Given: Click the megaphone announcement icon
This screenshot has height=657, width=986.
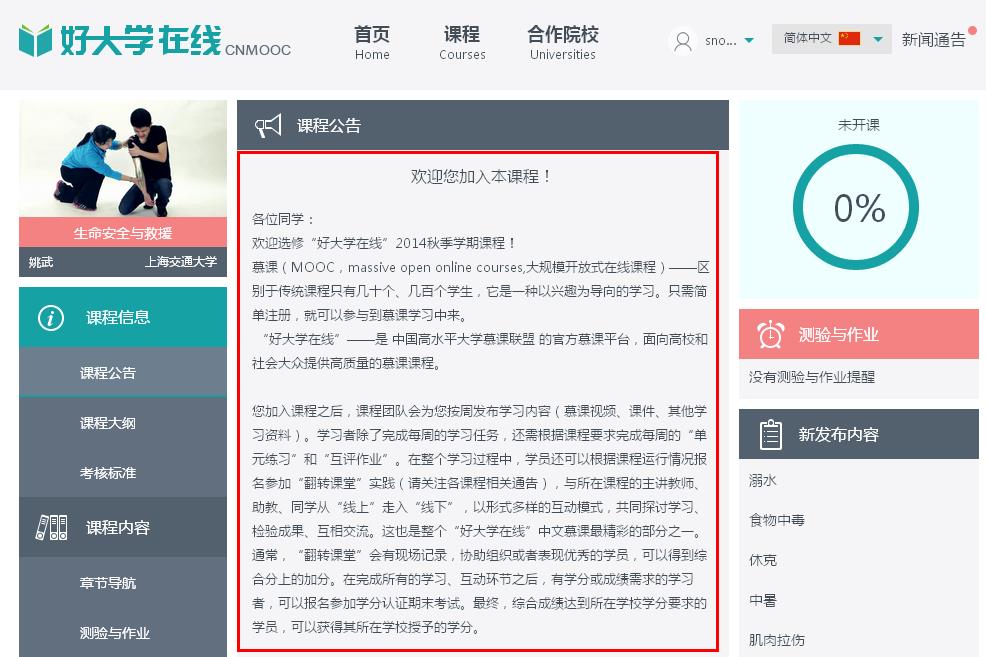Looking at the screenshot, I should coord(268,126).
